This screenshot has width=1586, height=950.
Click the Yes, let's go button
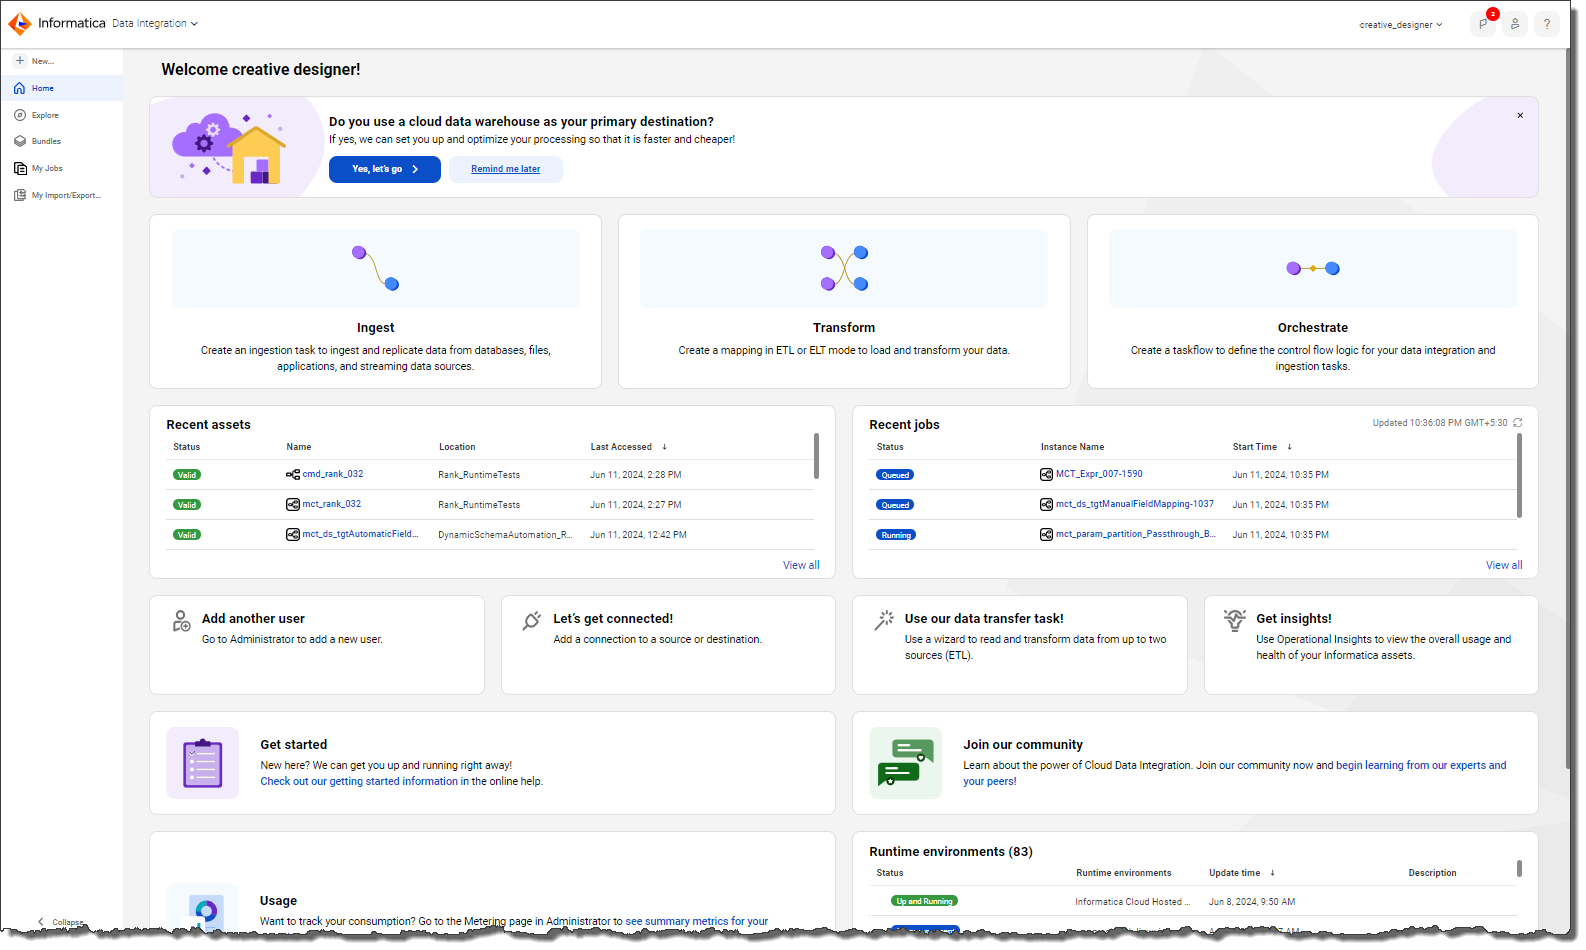385,169
